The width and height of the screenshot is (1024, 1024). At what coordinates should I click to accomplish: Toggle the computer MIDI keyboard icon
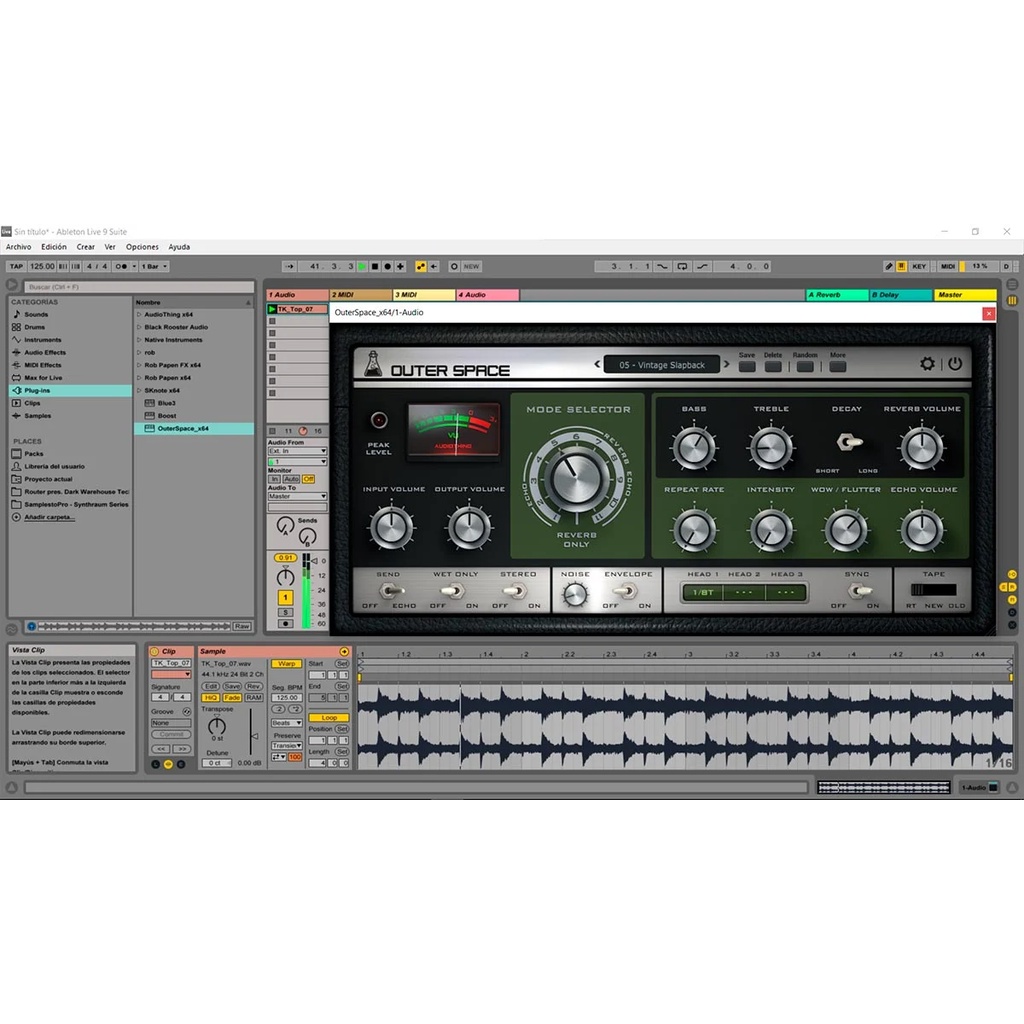[x=901, y=266]
